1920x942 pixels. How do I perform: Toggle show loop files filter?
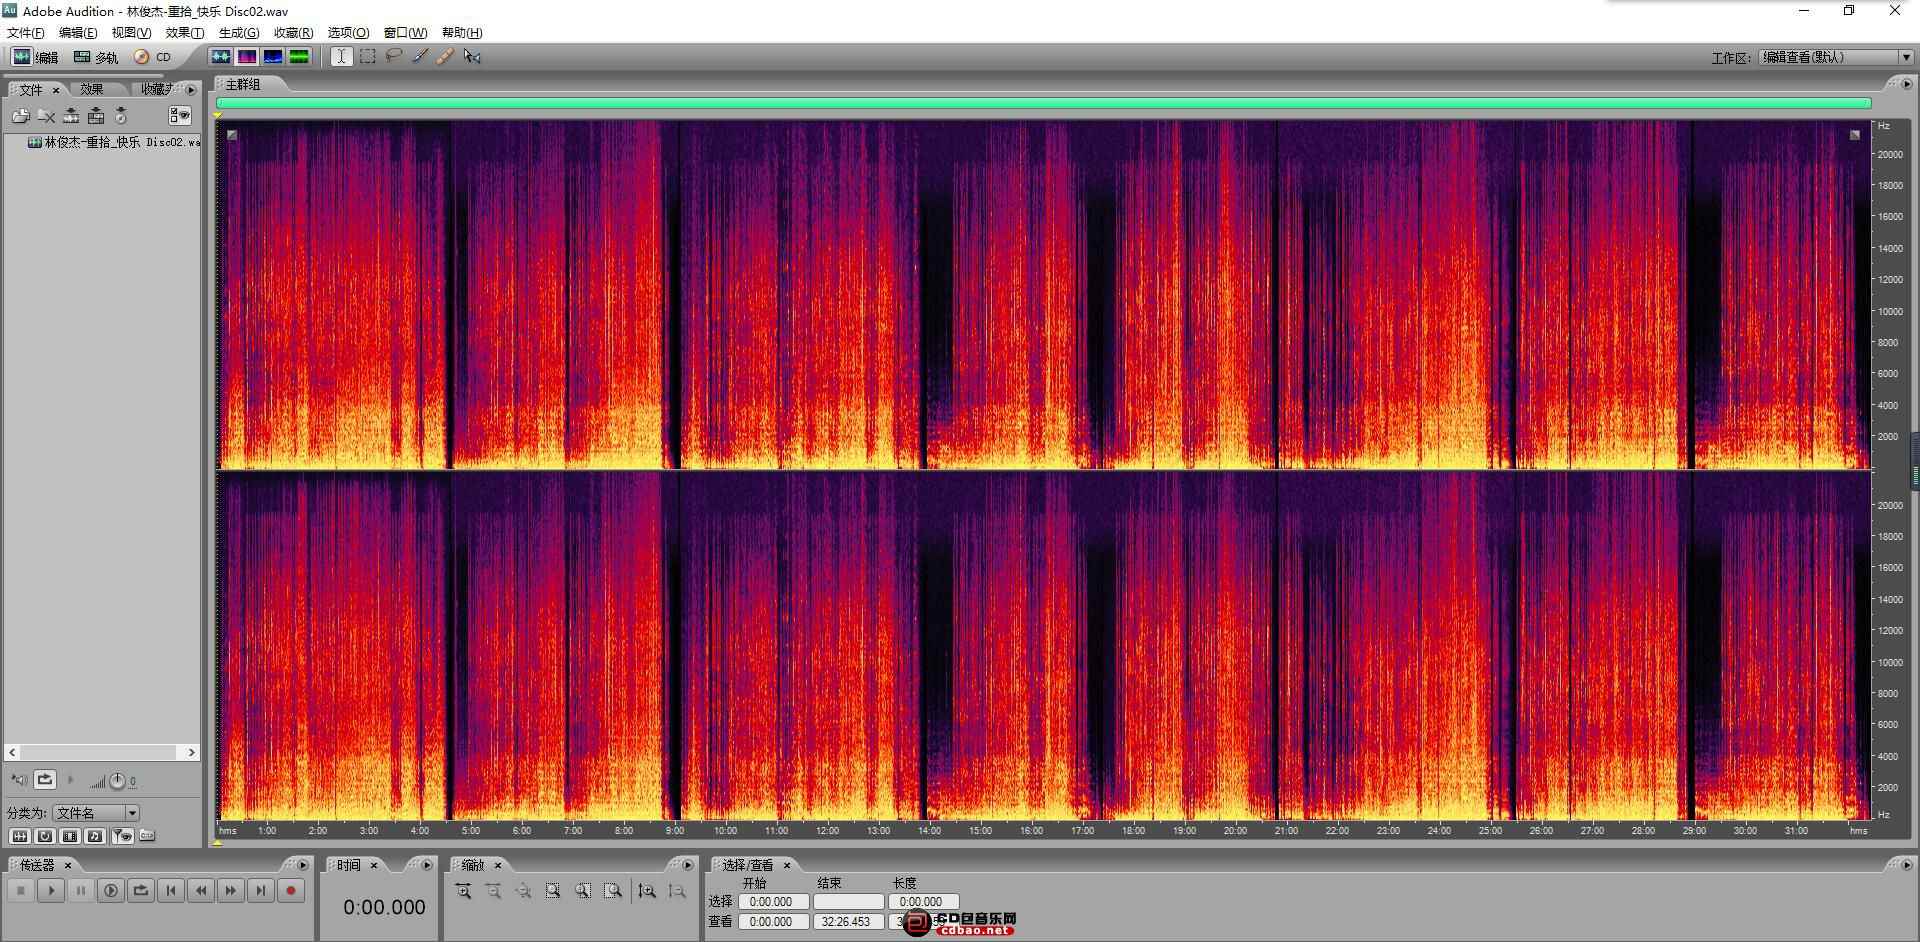click(x=45, y=836)
